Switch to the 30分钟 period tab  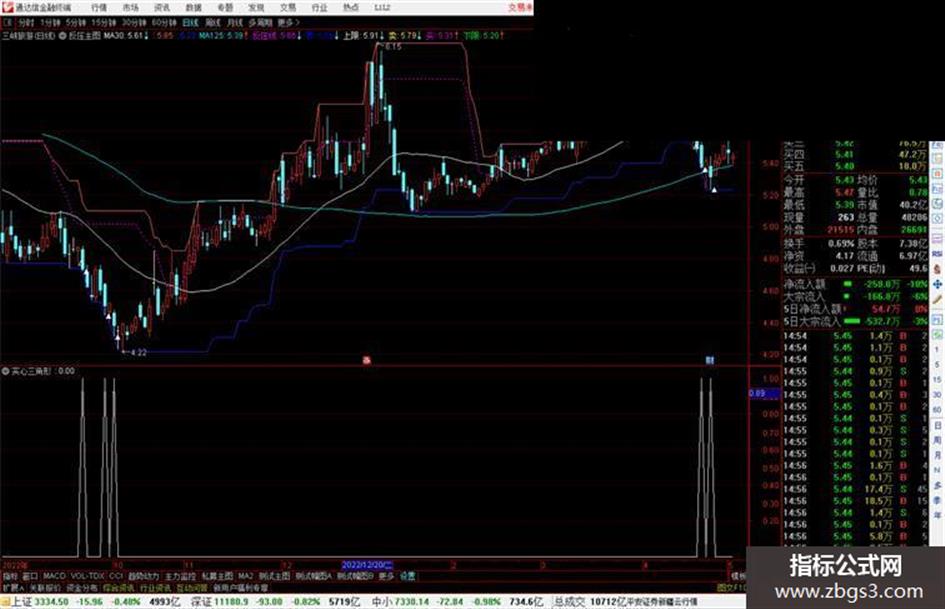[134, 22]
